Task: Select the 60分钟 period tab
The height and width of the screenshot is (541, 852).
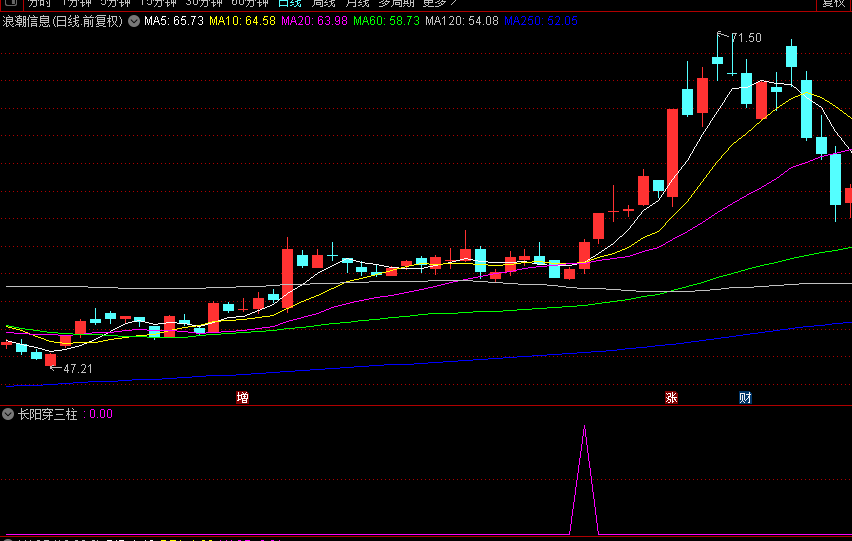Action: pos(250,3)
